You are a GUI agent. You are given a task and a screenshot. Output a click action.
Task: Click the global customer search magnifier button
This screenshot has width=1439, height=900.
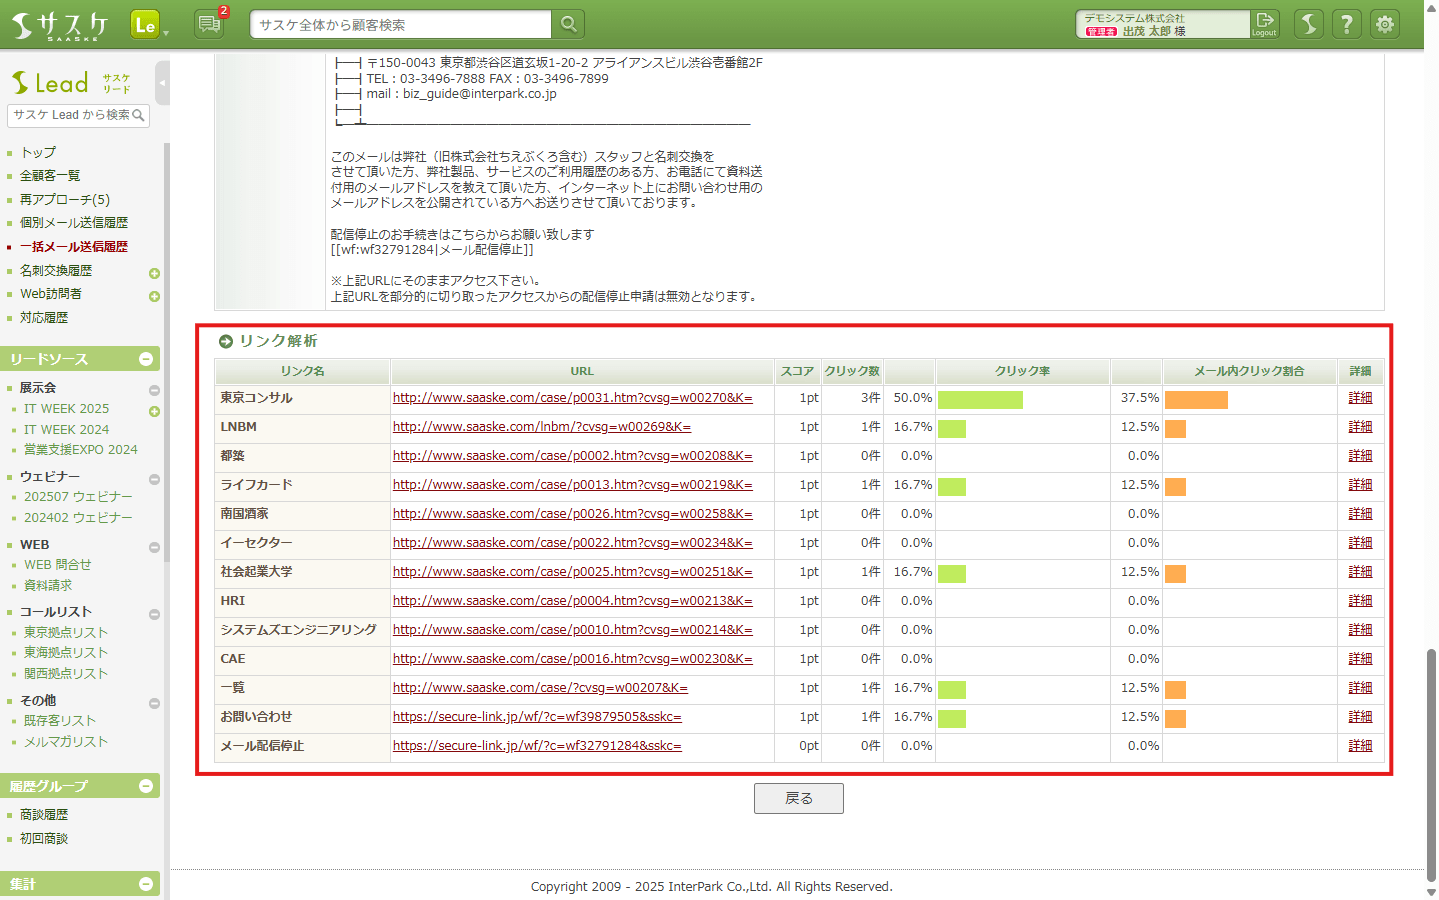click(x=568, y=24)
